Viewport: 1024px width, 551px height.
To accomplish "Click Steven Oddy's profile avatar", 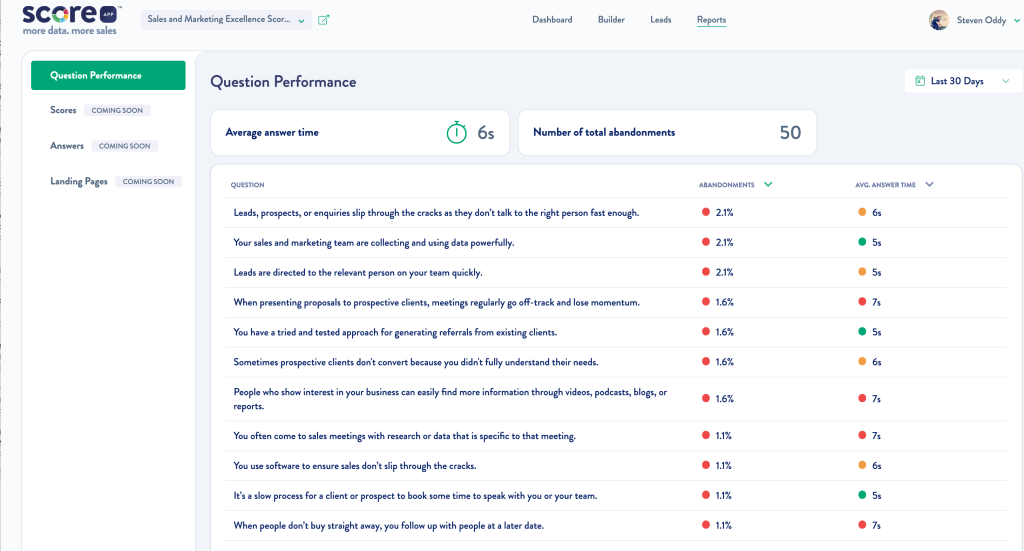I will coord(938,20).
